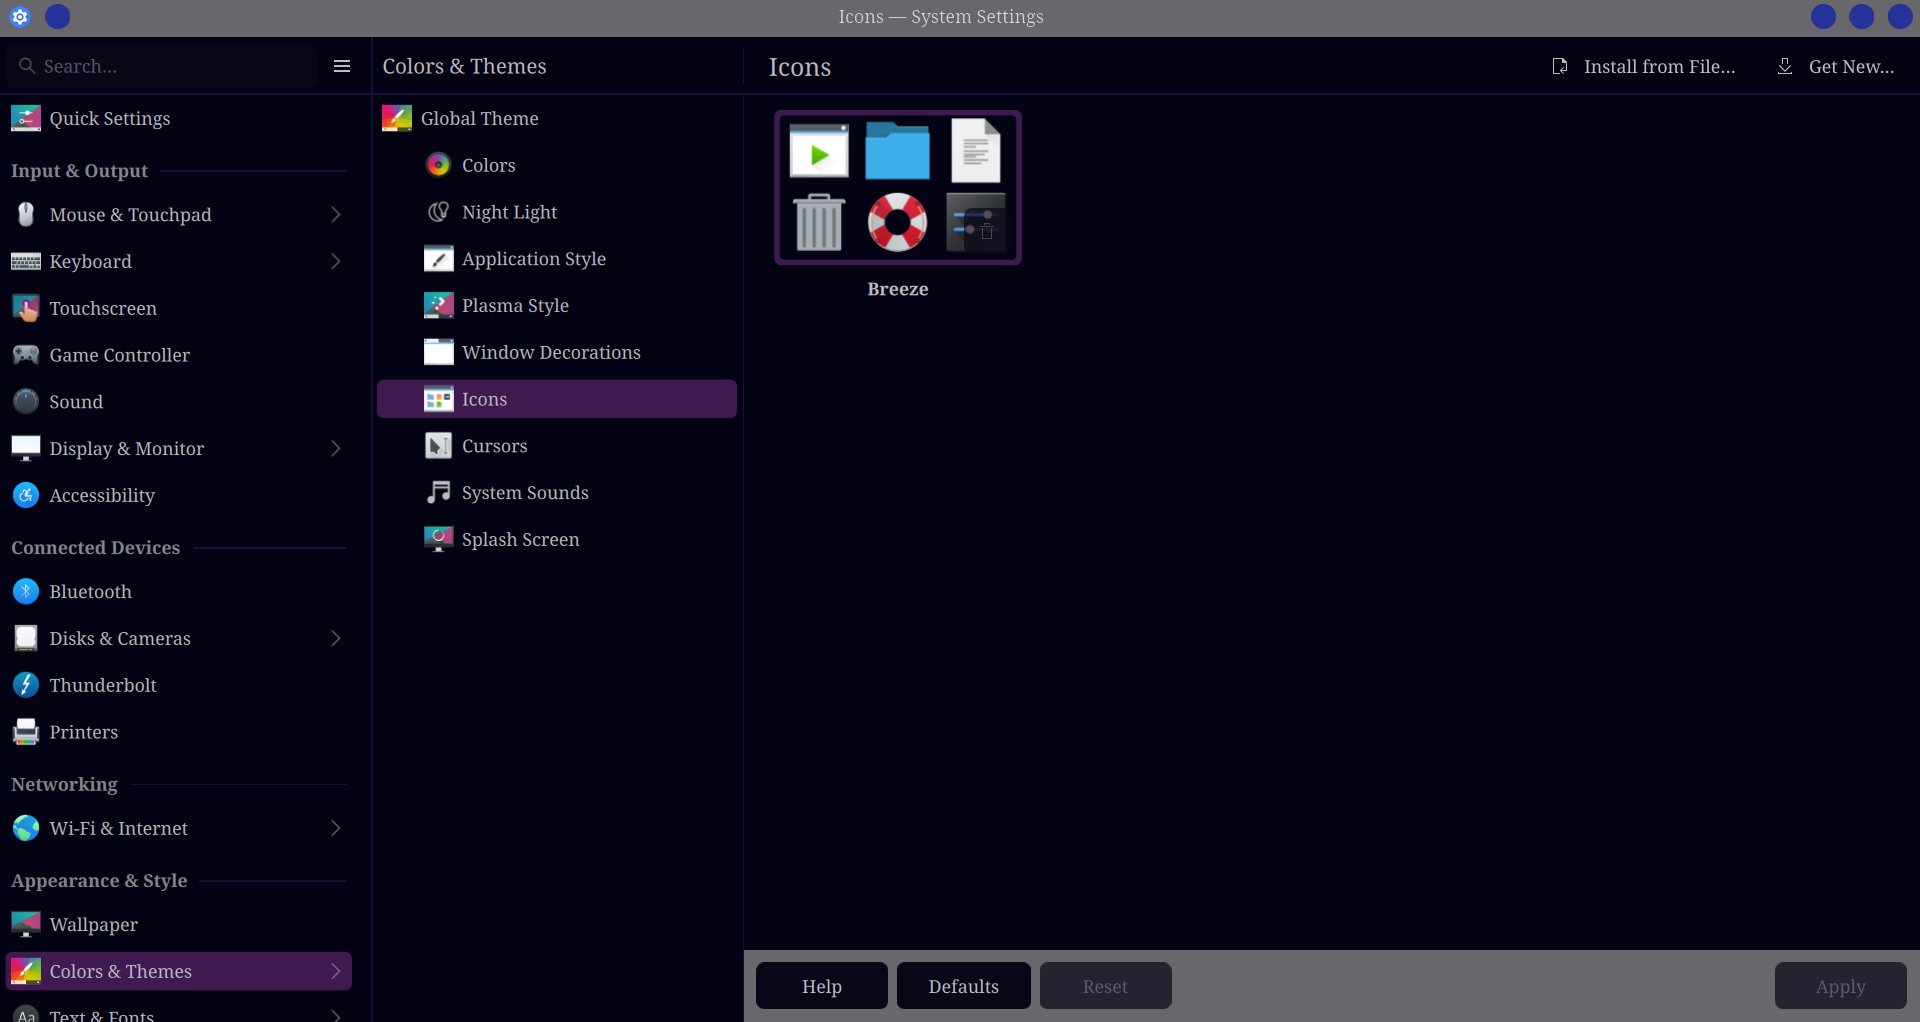Open Quick Settings icon

point(26,118)
